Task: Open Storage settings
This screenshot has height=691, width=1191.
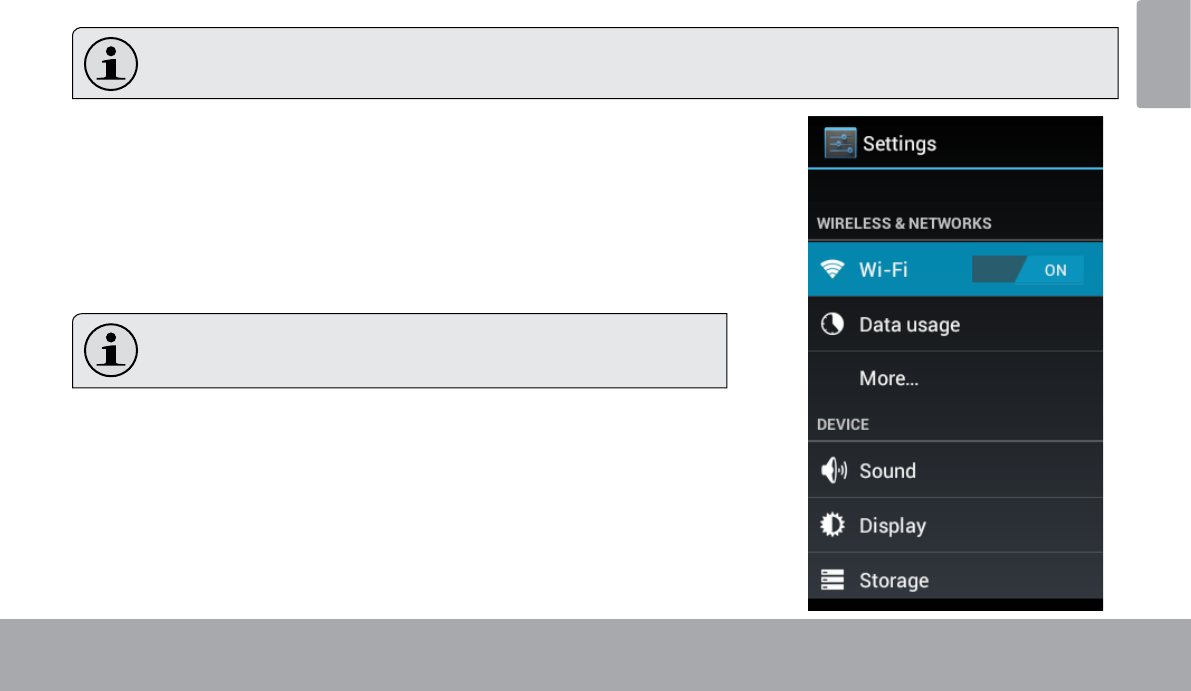Action: pos(955,576)
